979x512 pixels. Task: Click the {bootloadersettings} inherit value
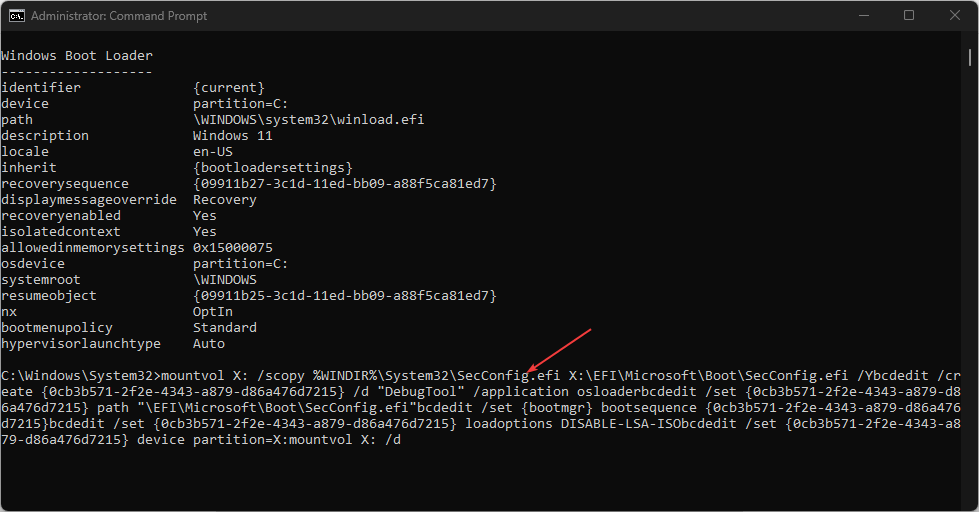[273, 167]
